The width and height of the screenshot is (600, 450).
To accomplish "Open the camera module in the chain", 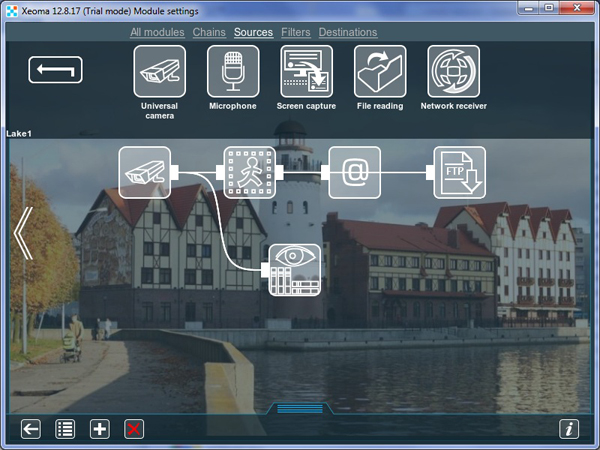I will pos(145,173).
